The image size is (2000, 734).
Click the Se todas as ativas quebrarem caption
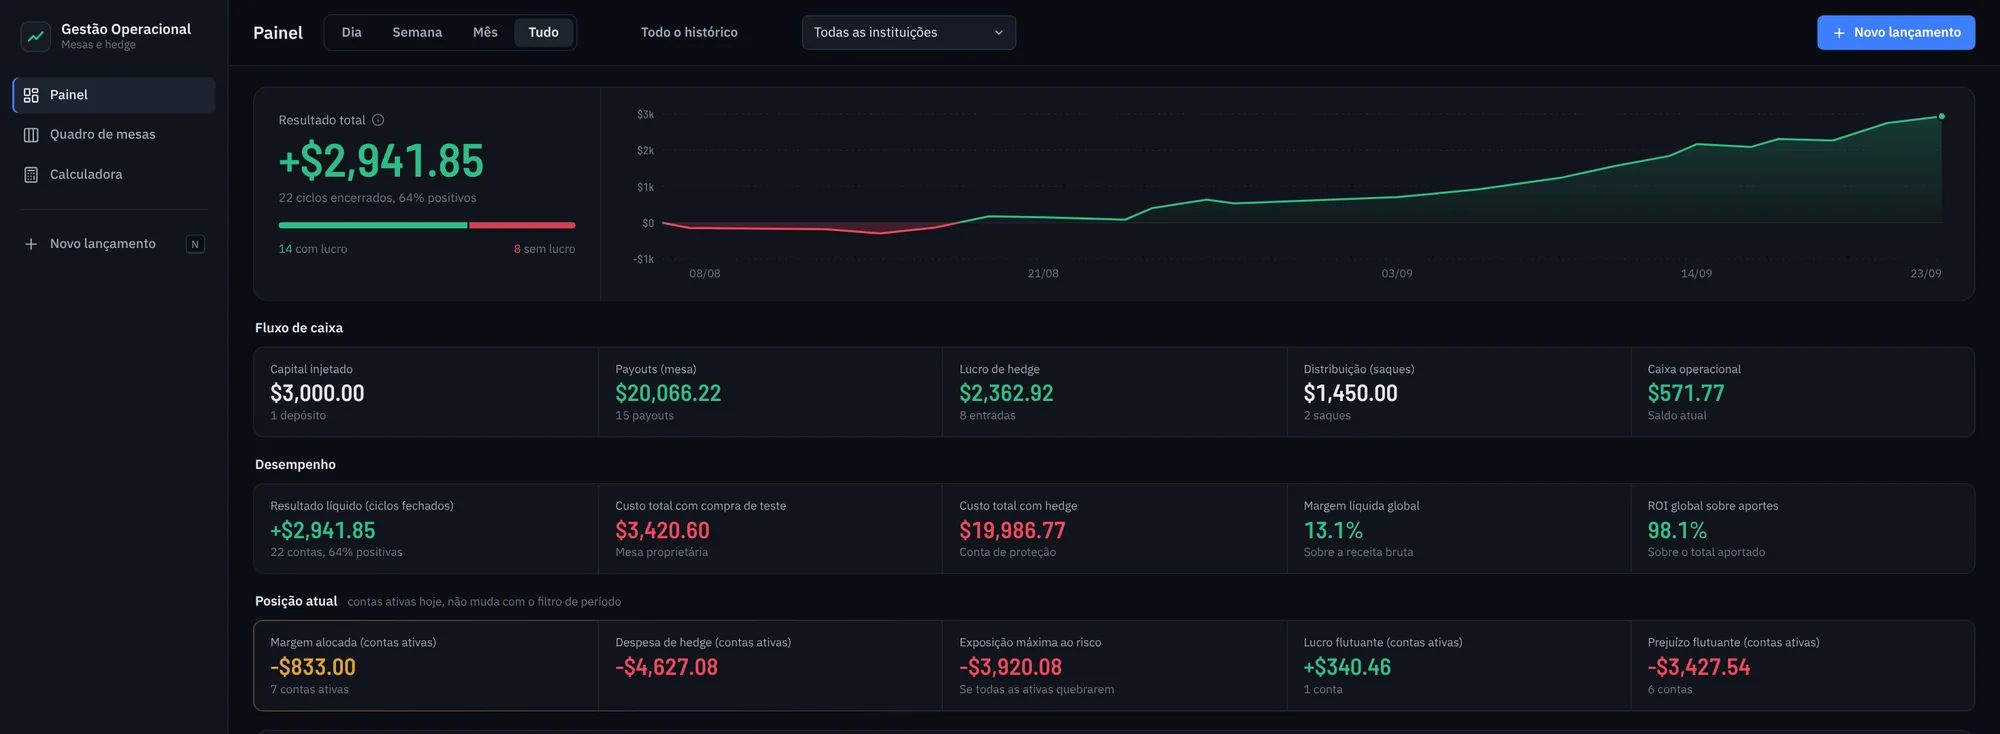[1036, 690]
